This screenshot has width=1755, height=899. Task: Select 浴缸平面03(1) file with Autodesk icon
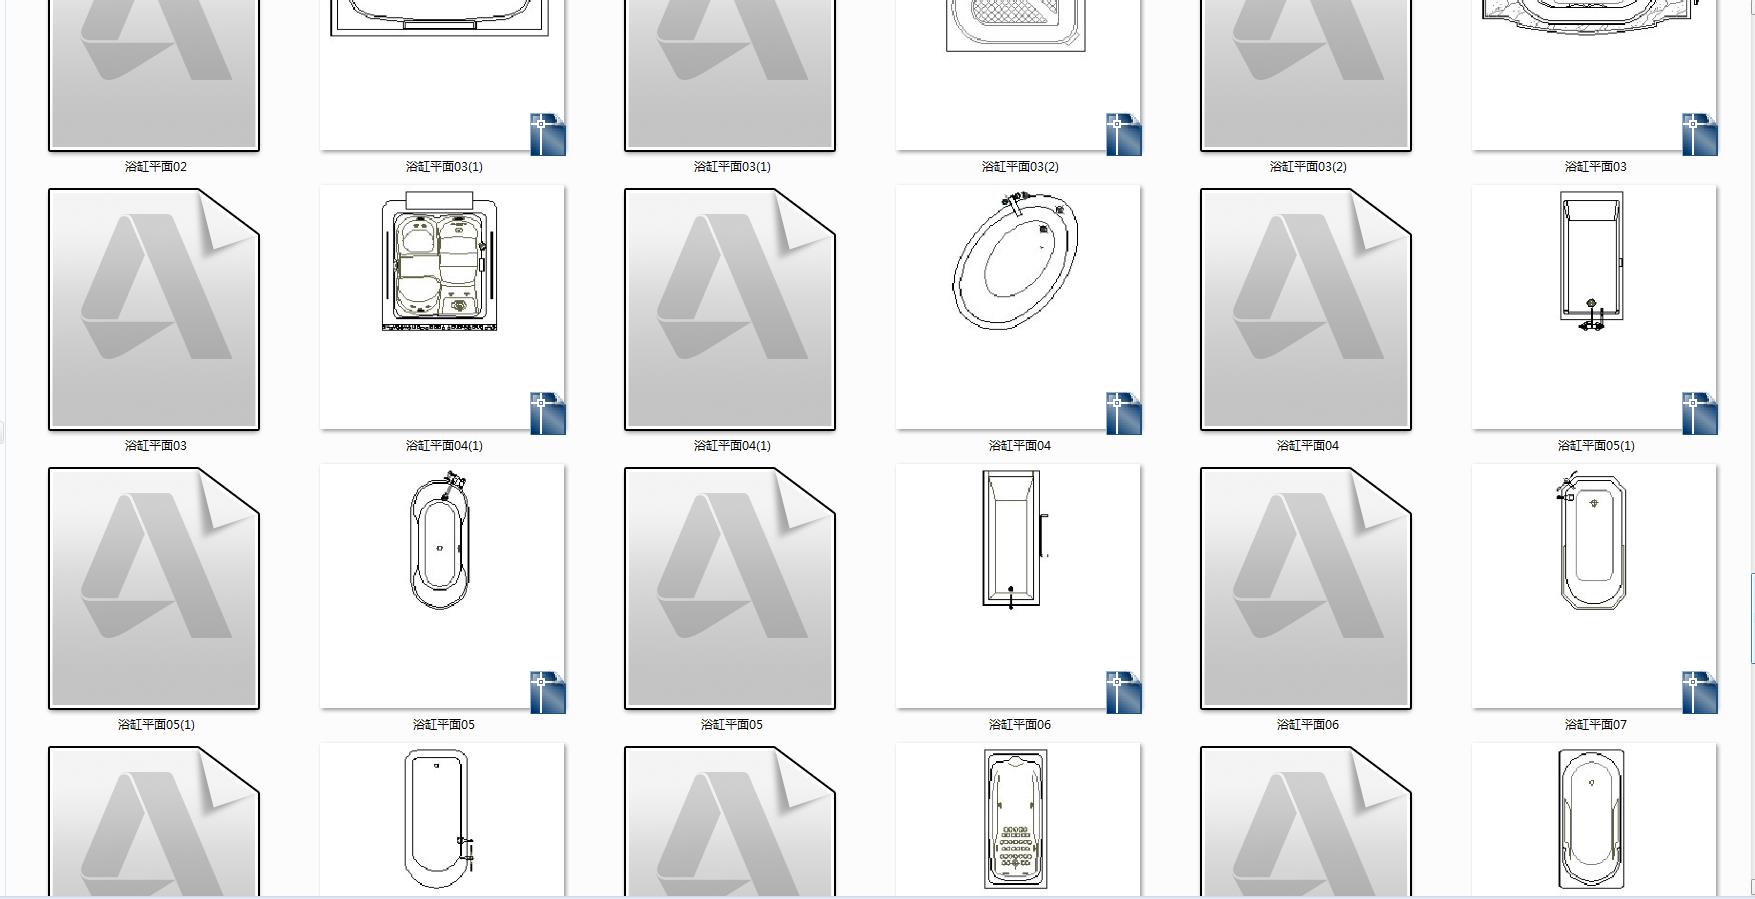click(730, 75)
